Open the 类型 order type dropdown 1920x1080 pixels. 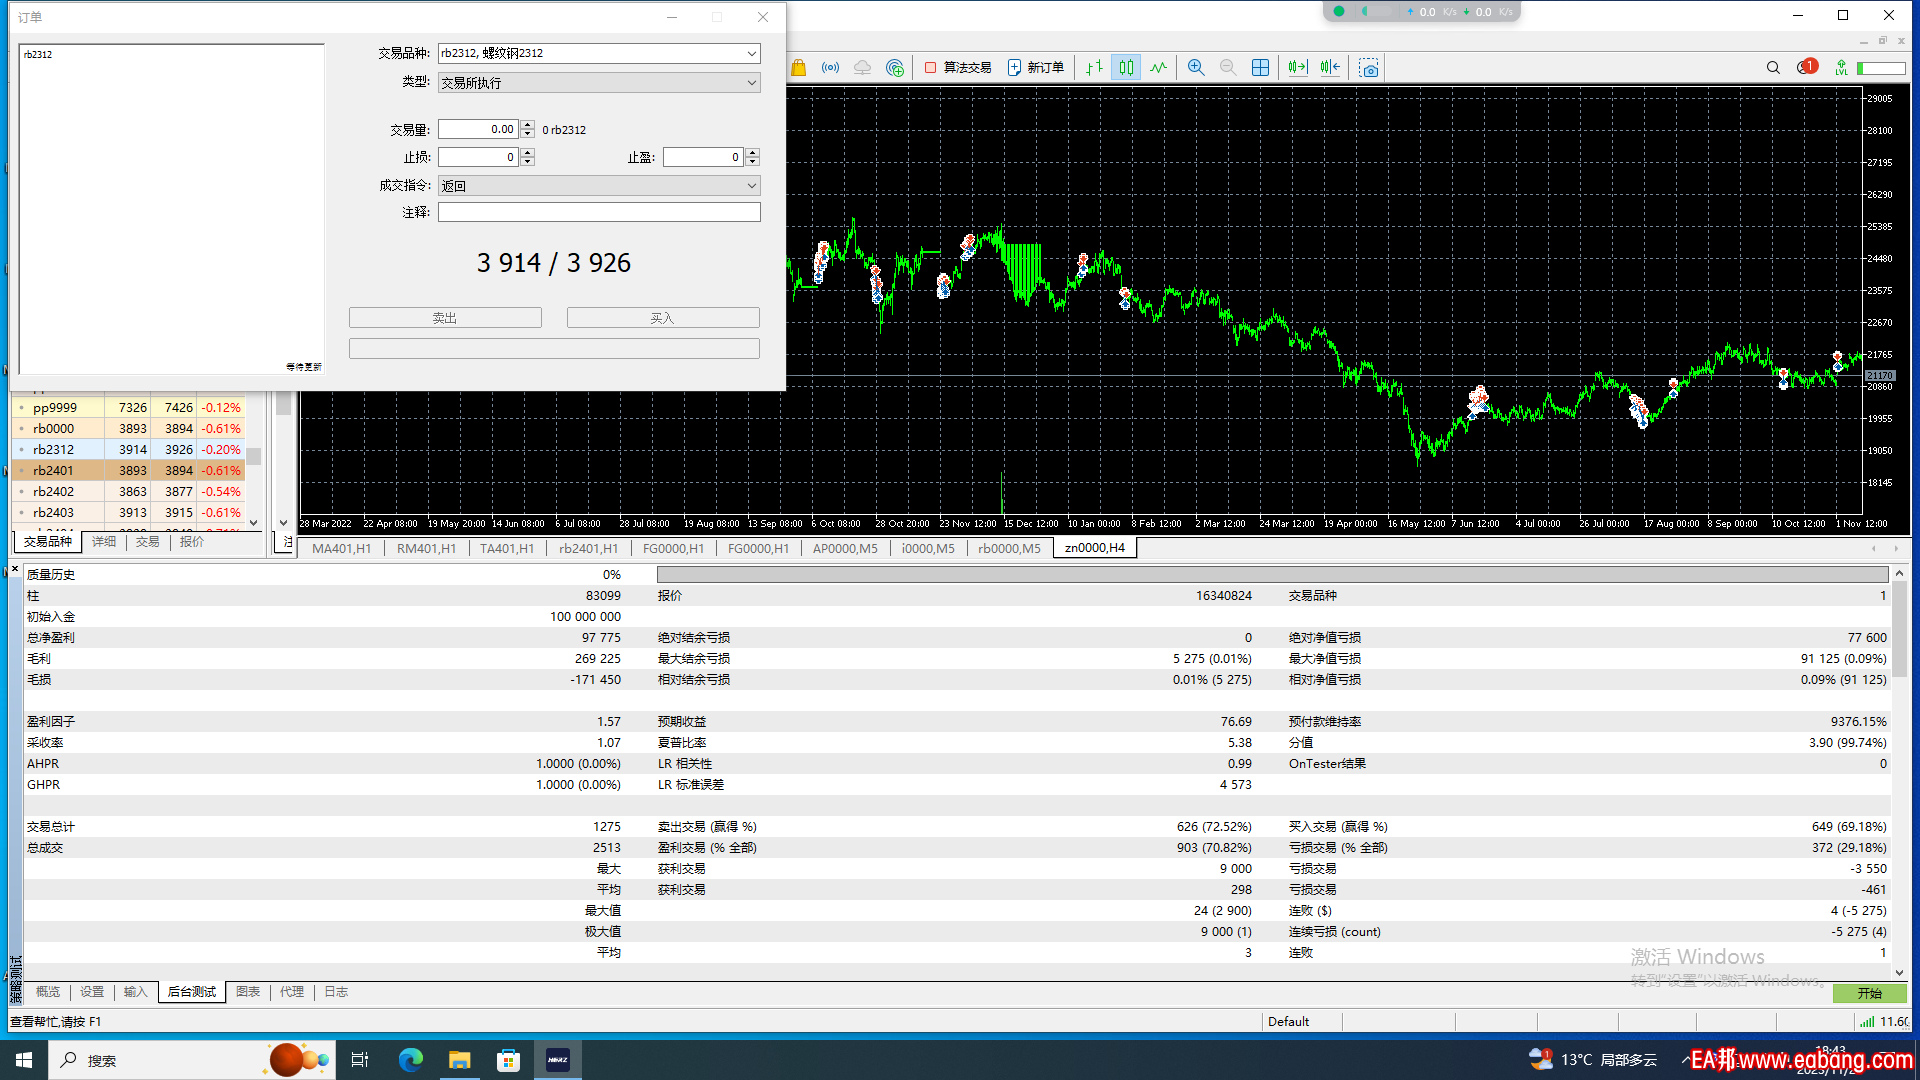click(x=751, y=83)
